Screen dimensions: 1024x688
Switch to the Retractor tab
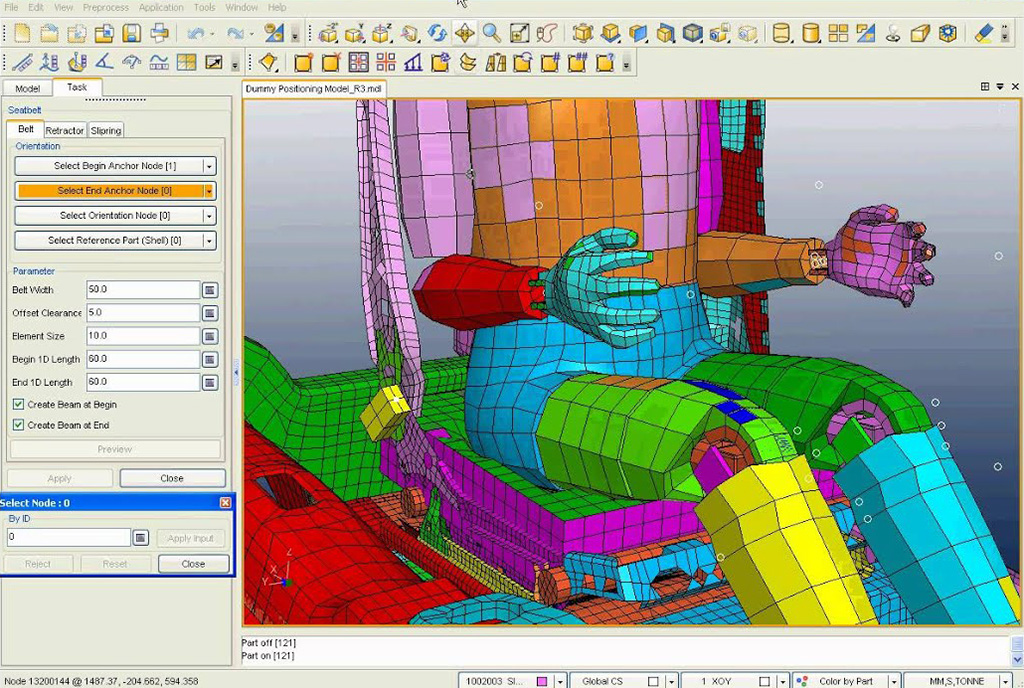[65, 130]
